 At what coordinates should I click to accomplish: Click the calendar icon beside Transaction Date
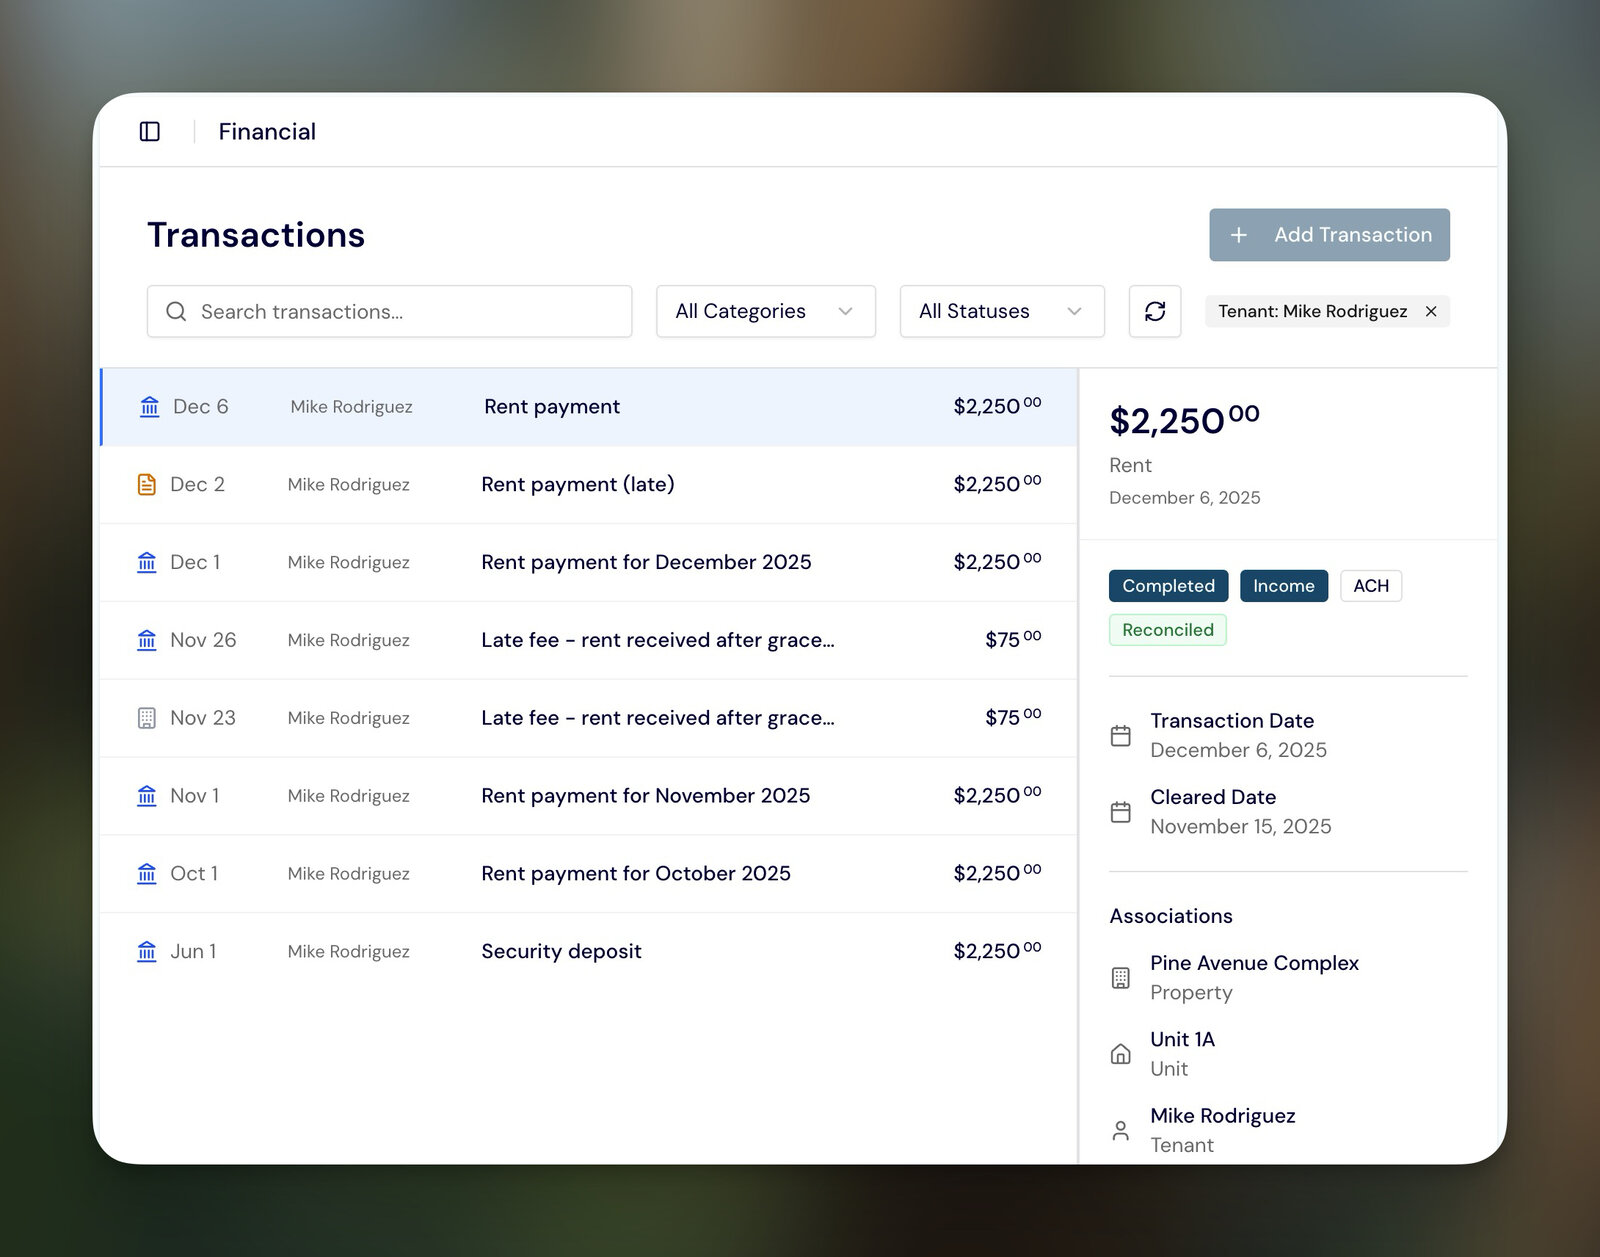coord(1121,735)
